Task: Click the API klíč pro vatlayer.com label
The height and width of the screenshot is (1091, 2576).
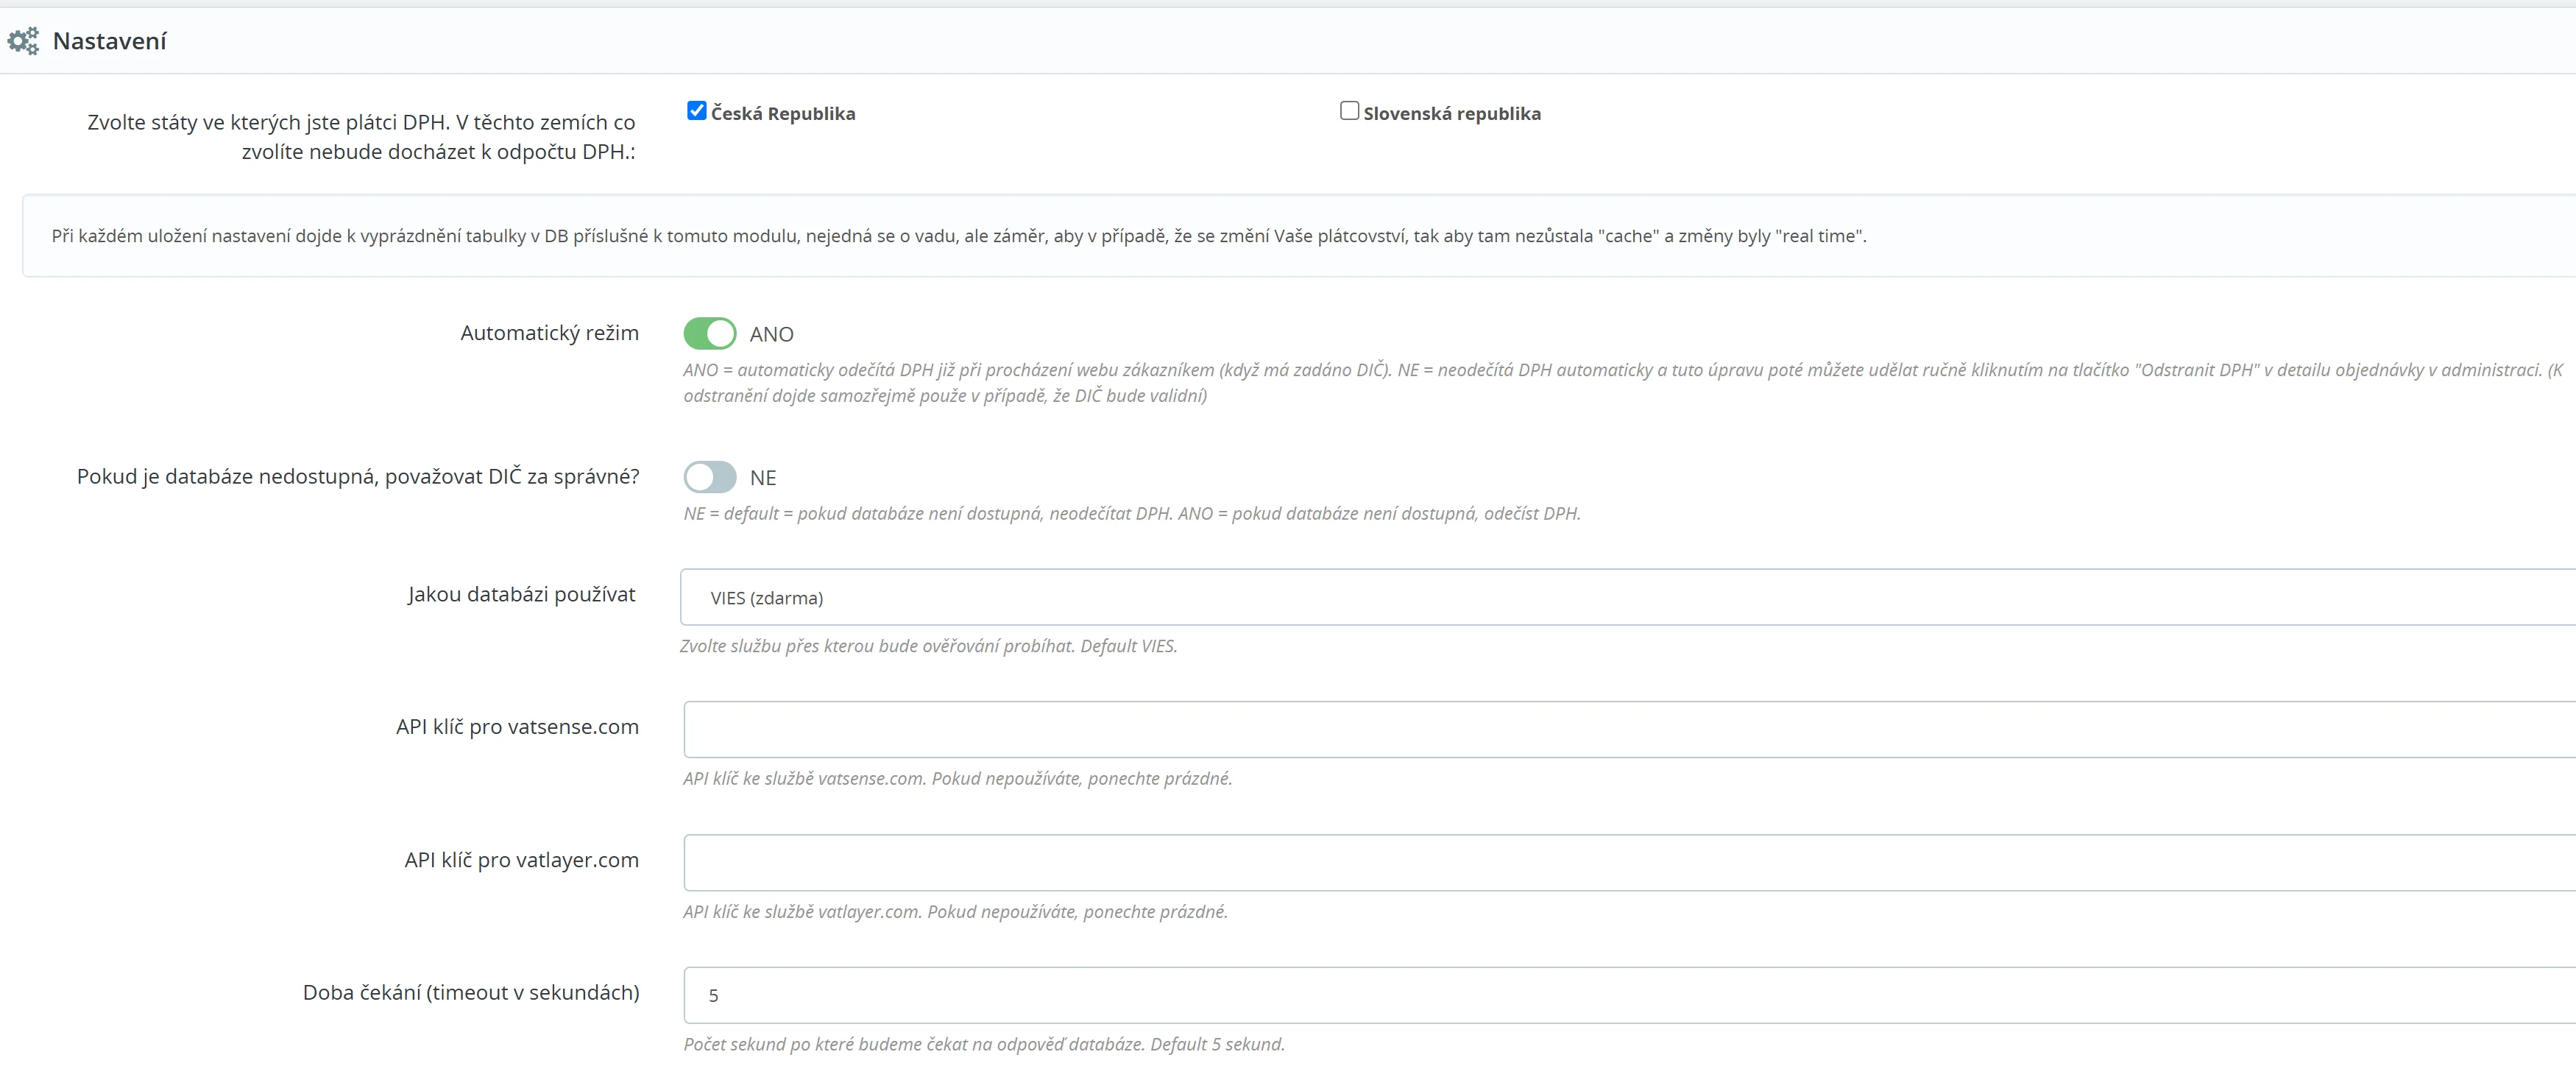Action: tap(521, 860)
